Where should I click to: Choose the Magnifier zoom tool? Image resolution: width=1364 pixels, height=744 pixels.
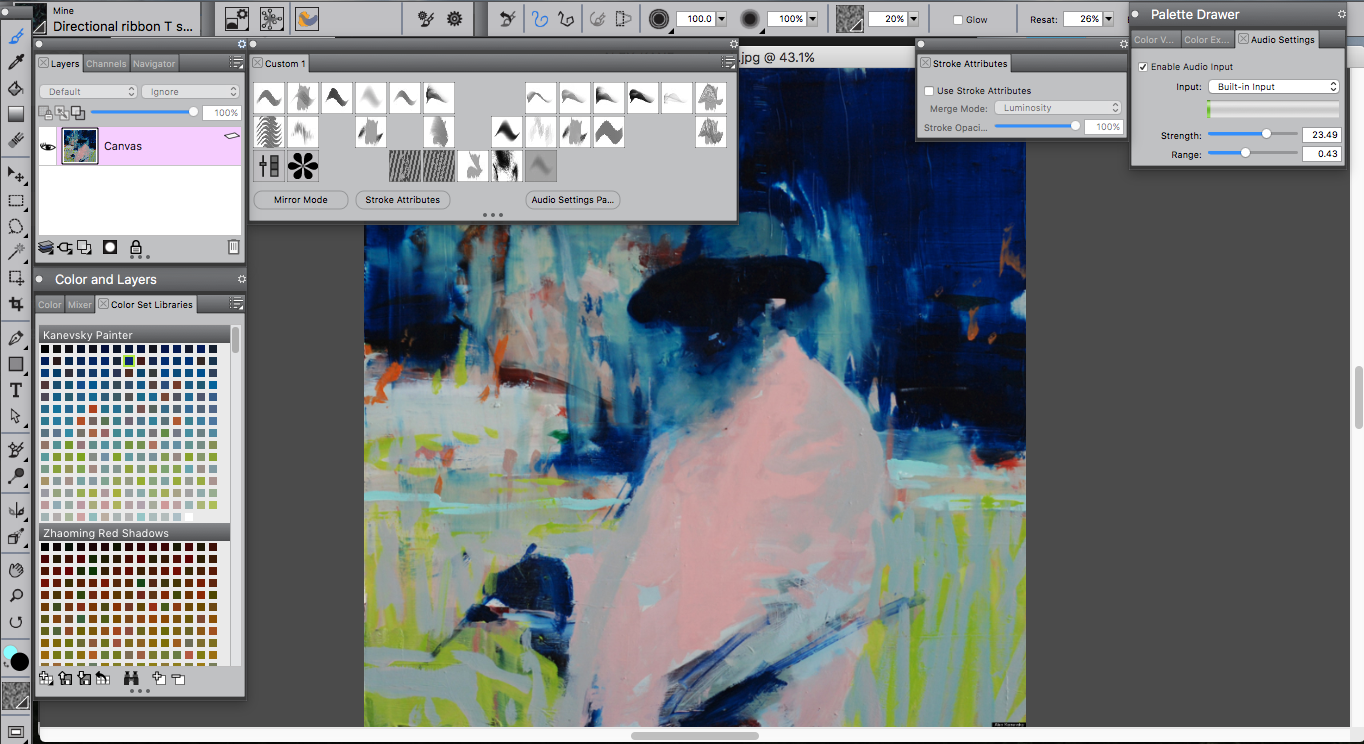coord(16,596)
